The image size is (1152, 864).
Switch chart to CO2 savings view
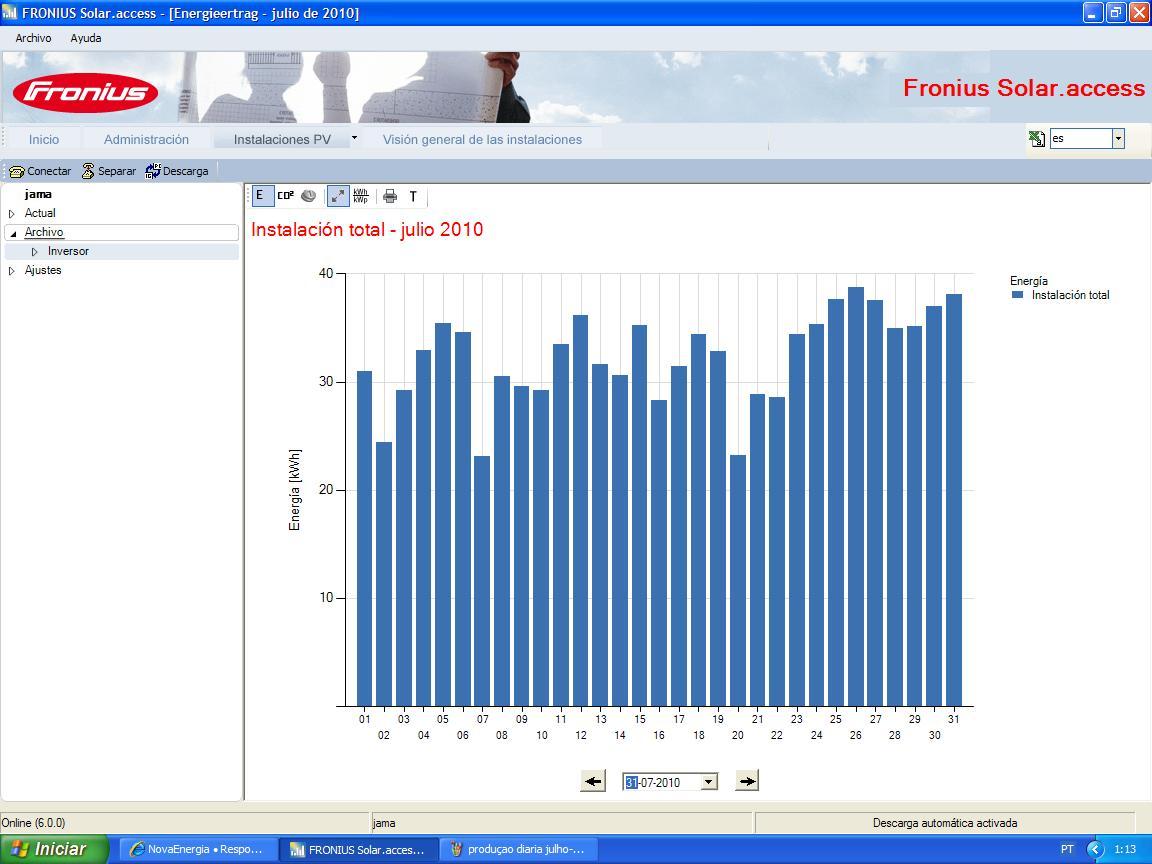(x=285, y=195)
